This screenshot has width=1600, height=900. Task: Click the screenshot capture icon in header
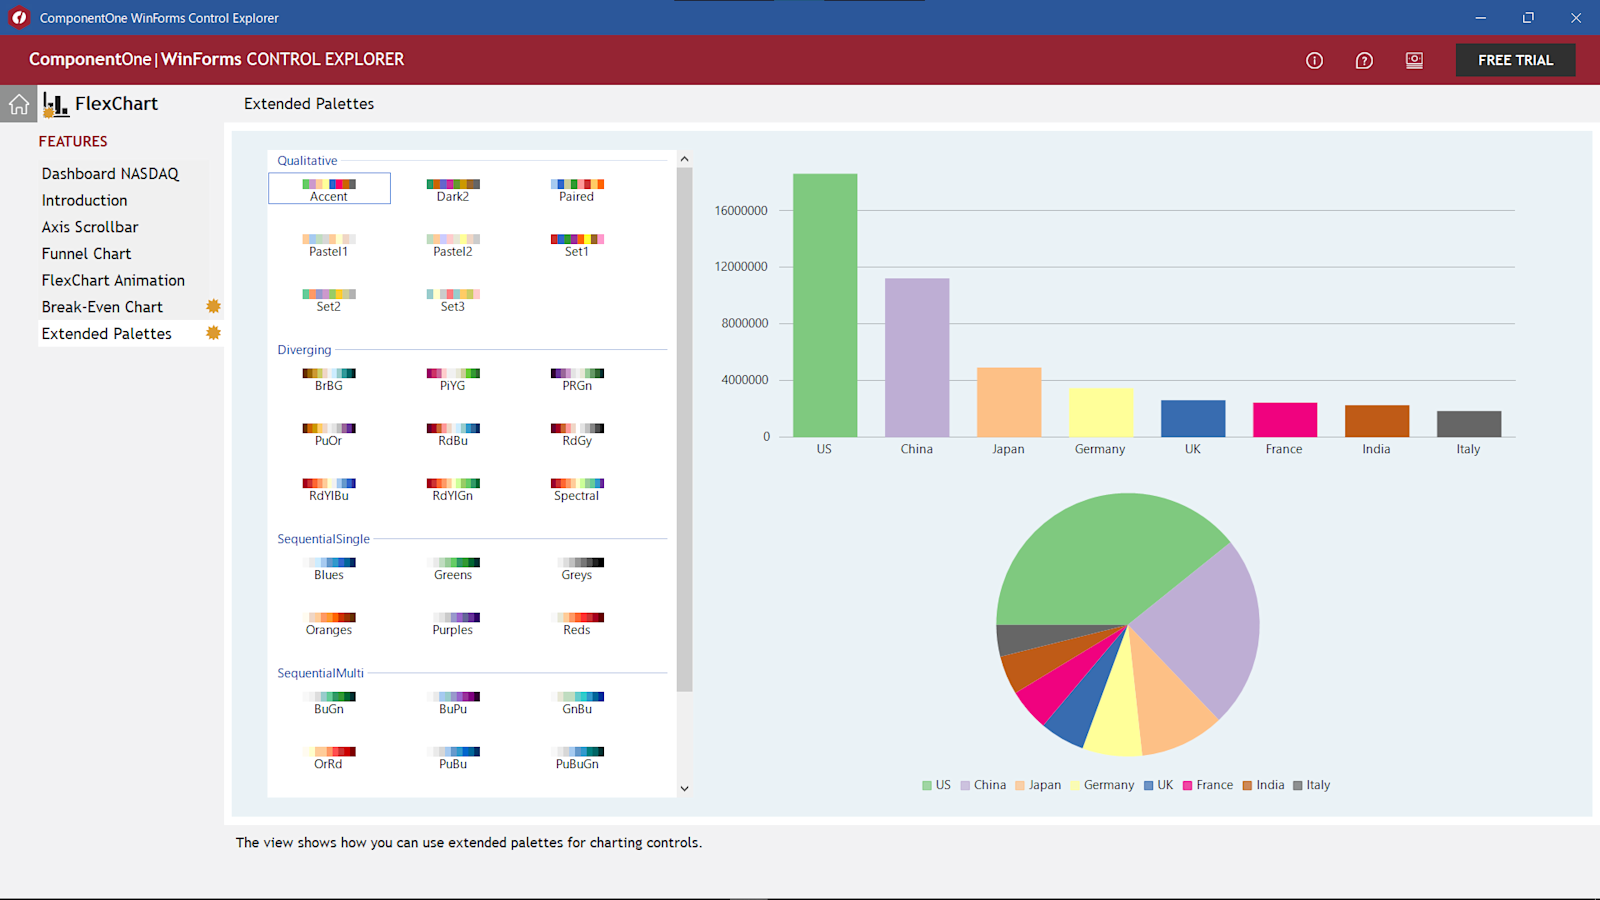pos(1414,60)
